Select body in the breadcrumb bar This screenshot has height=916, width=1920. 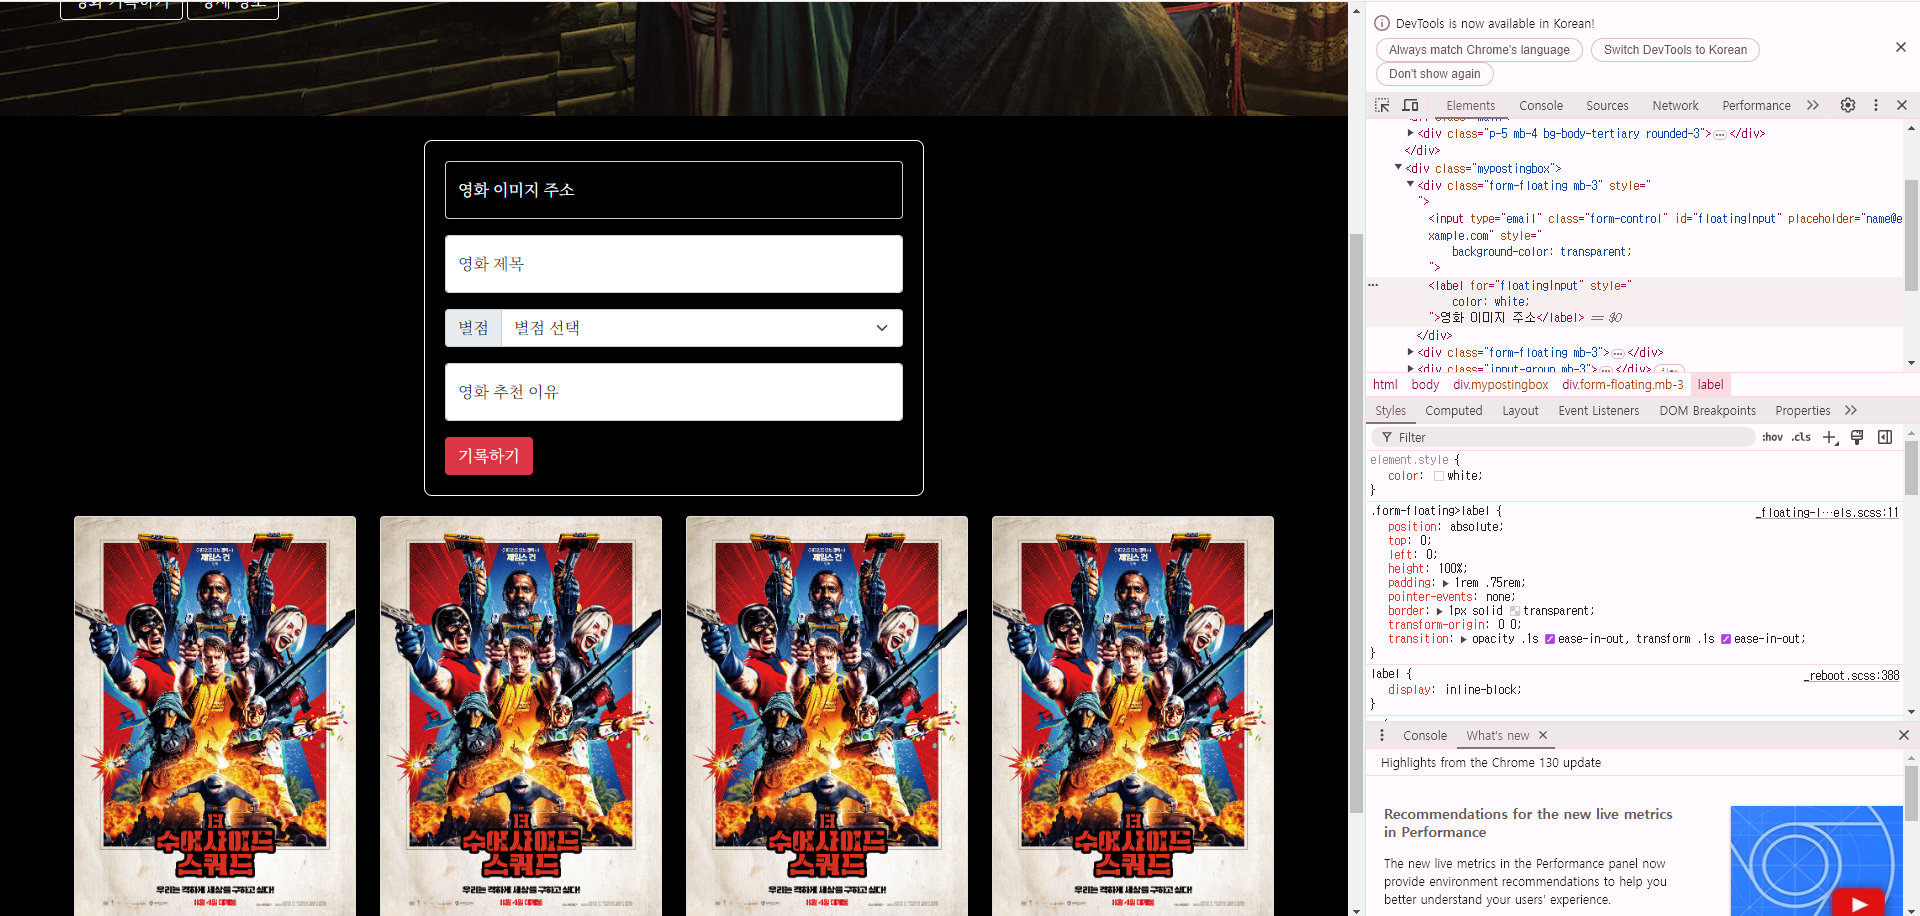coord(1425,384)
